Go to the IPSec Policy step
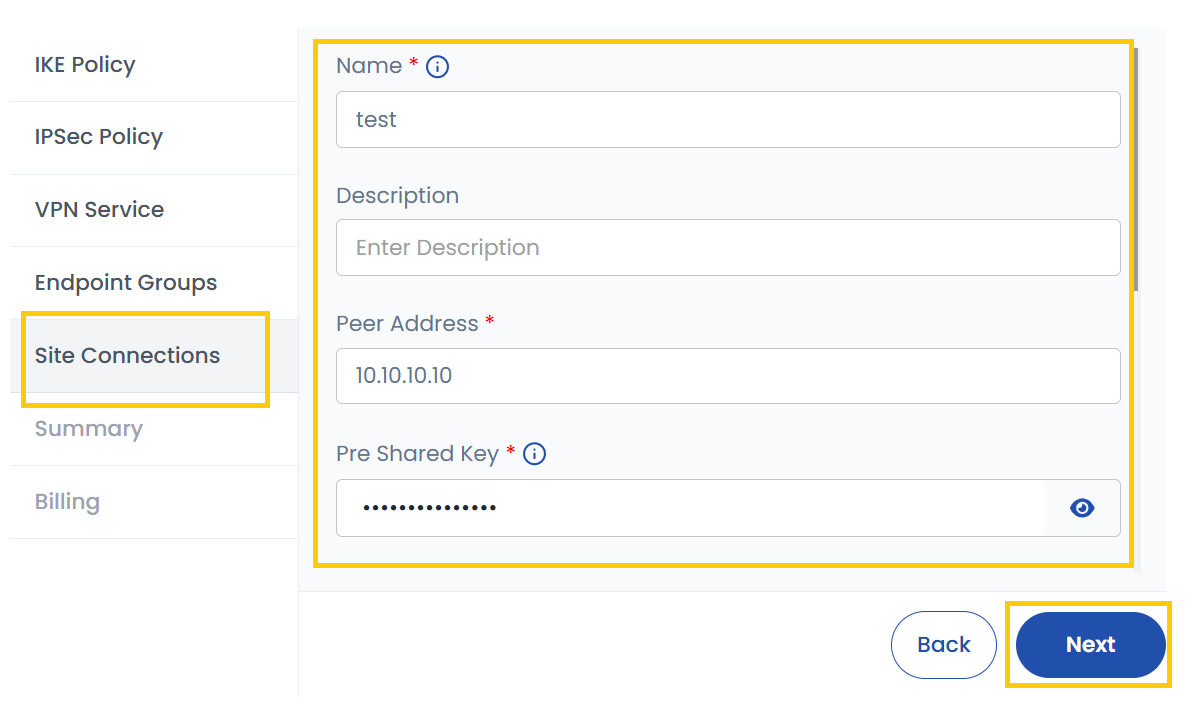This screenshot has width=1195, height=705. (98, 137)
